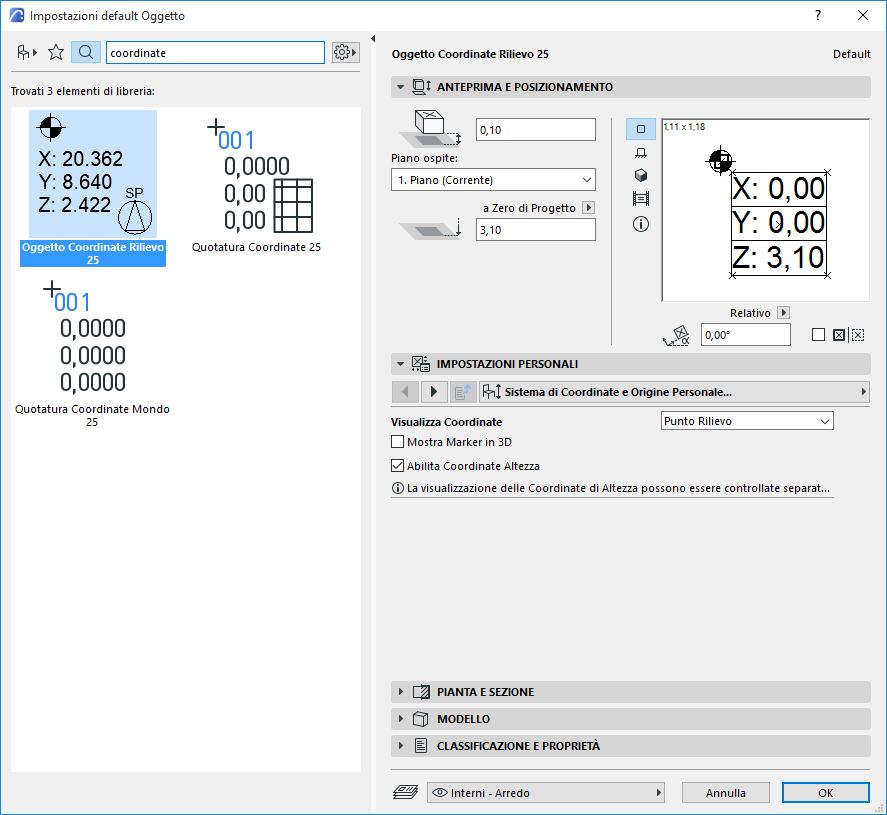The image size is (887, 815).
Task: Click the 0,10 height field
Action: pyautogui.click(x=536, y=130)
